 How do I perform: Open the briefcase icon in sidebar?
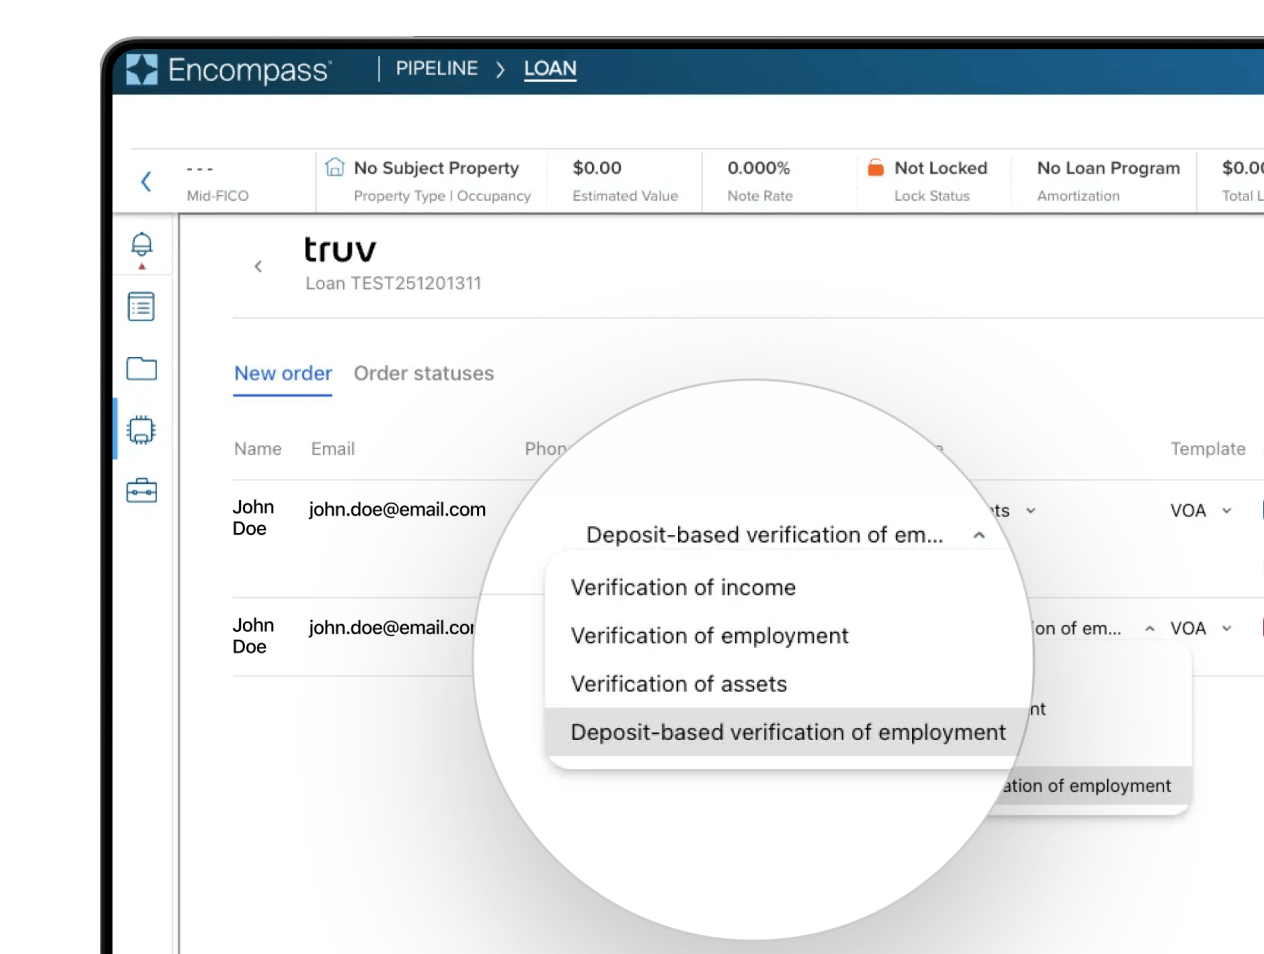142,491
